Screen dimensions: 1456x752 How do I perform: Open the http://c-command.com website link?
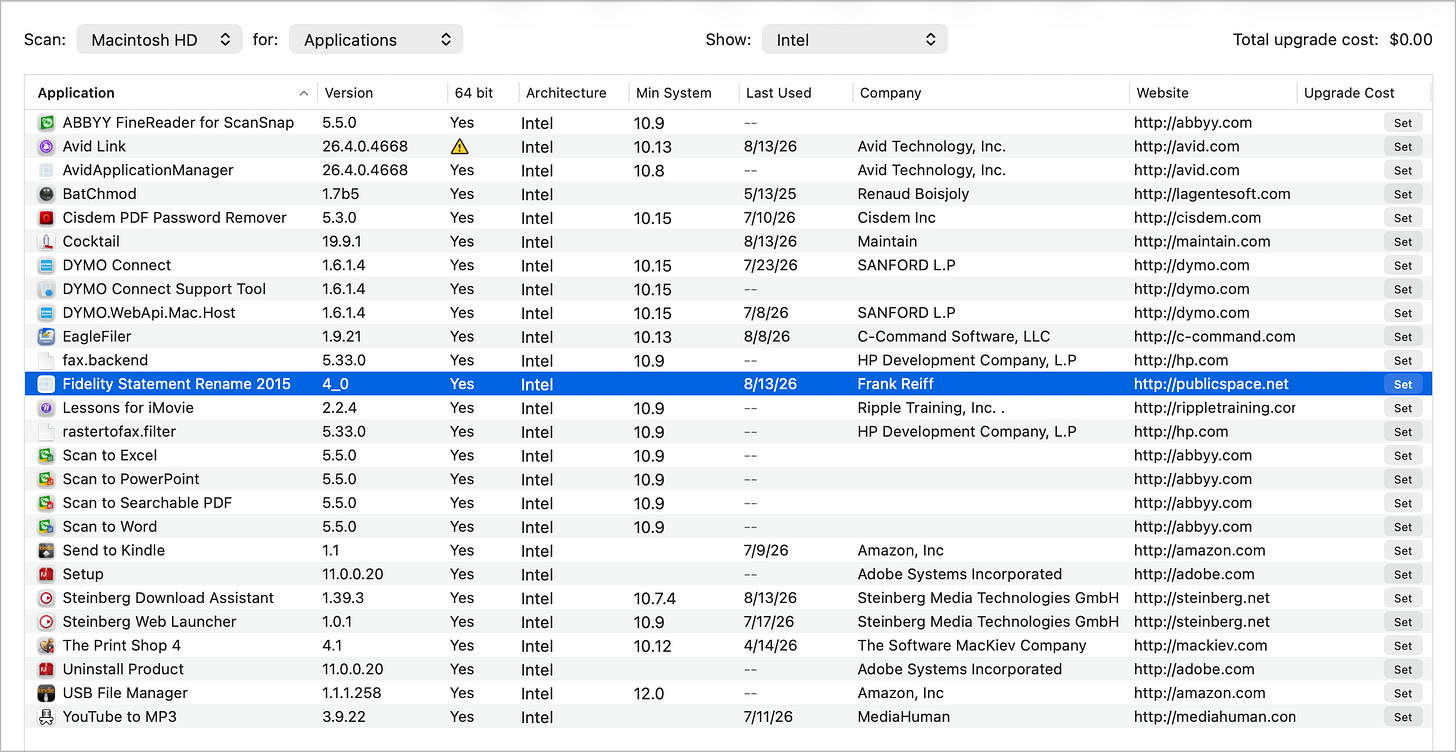tap(1214, 337)
